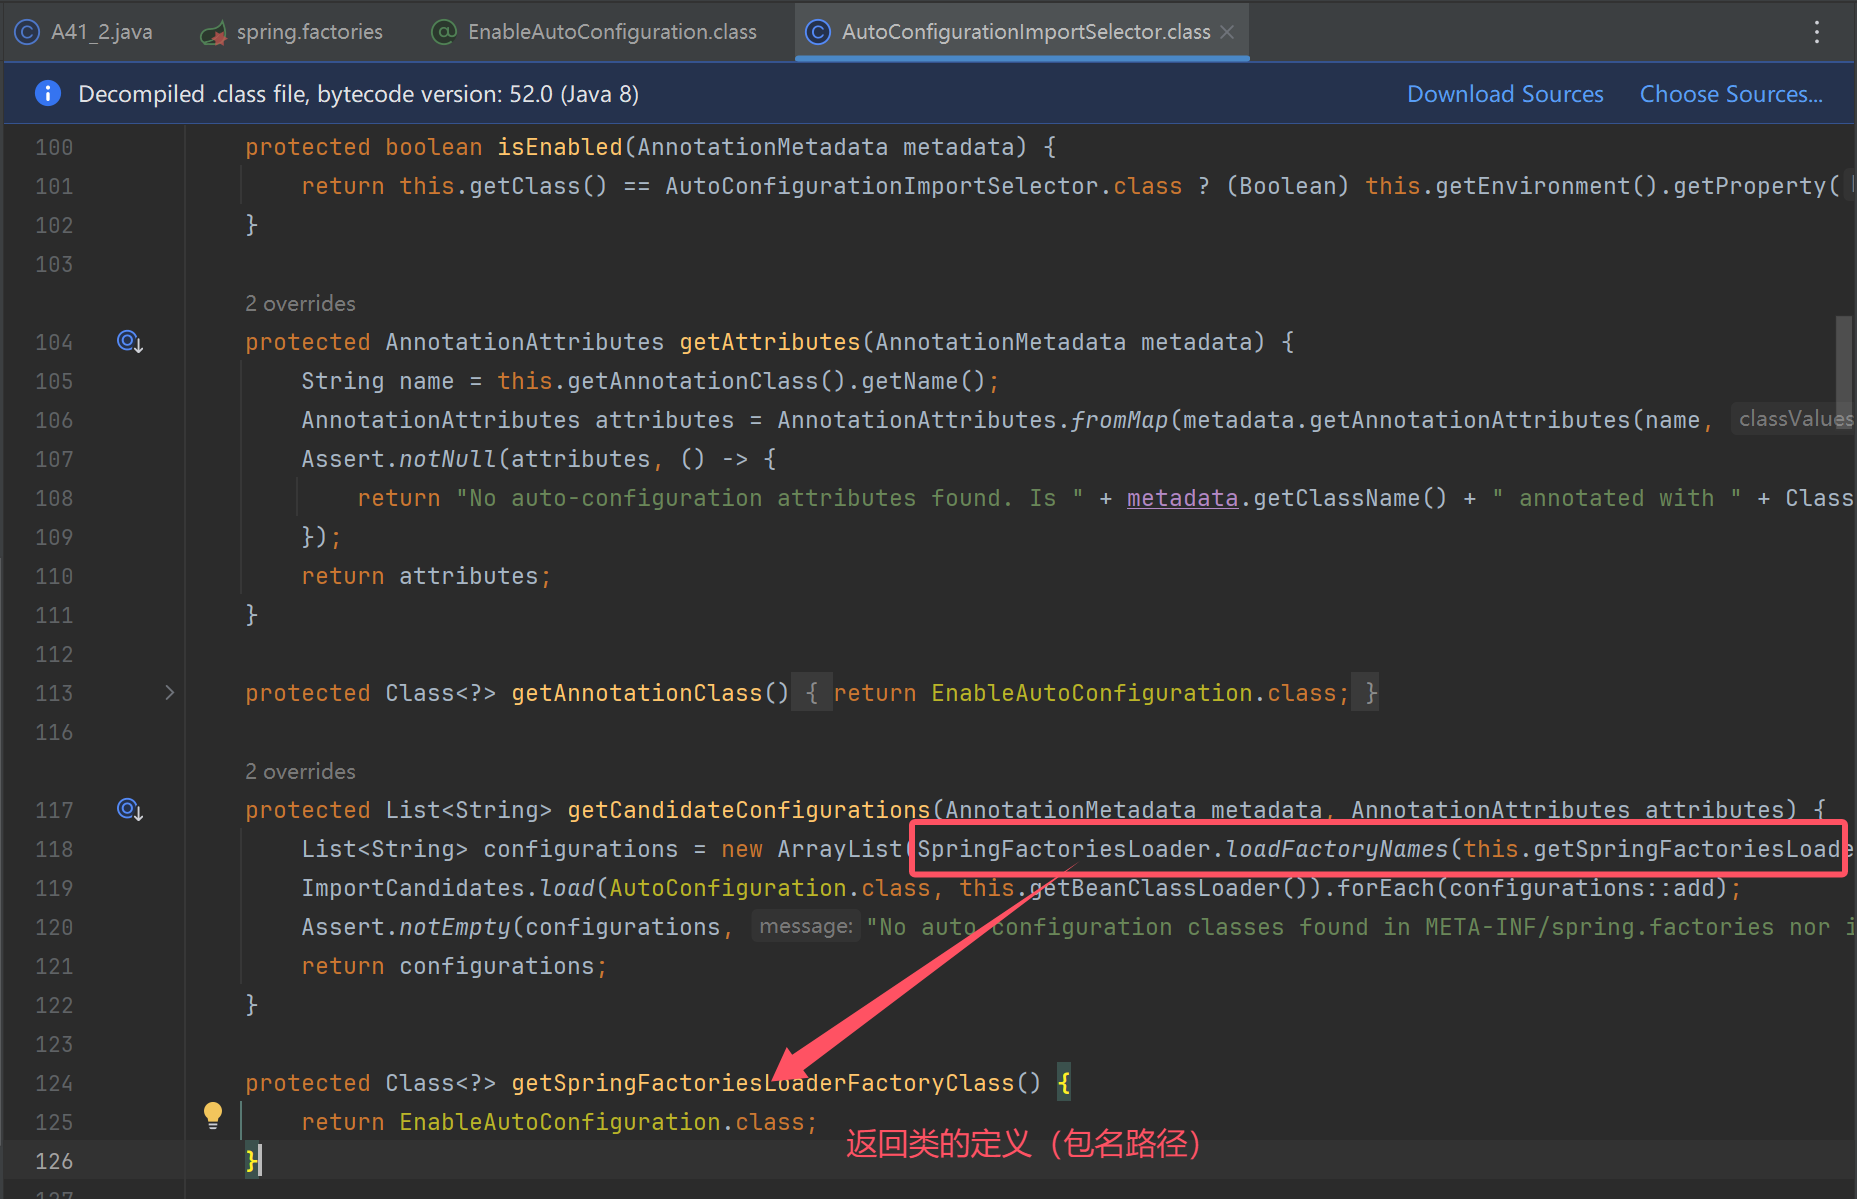Click the bytecode version banner text

(358, 94)
